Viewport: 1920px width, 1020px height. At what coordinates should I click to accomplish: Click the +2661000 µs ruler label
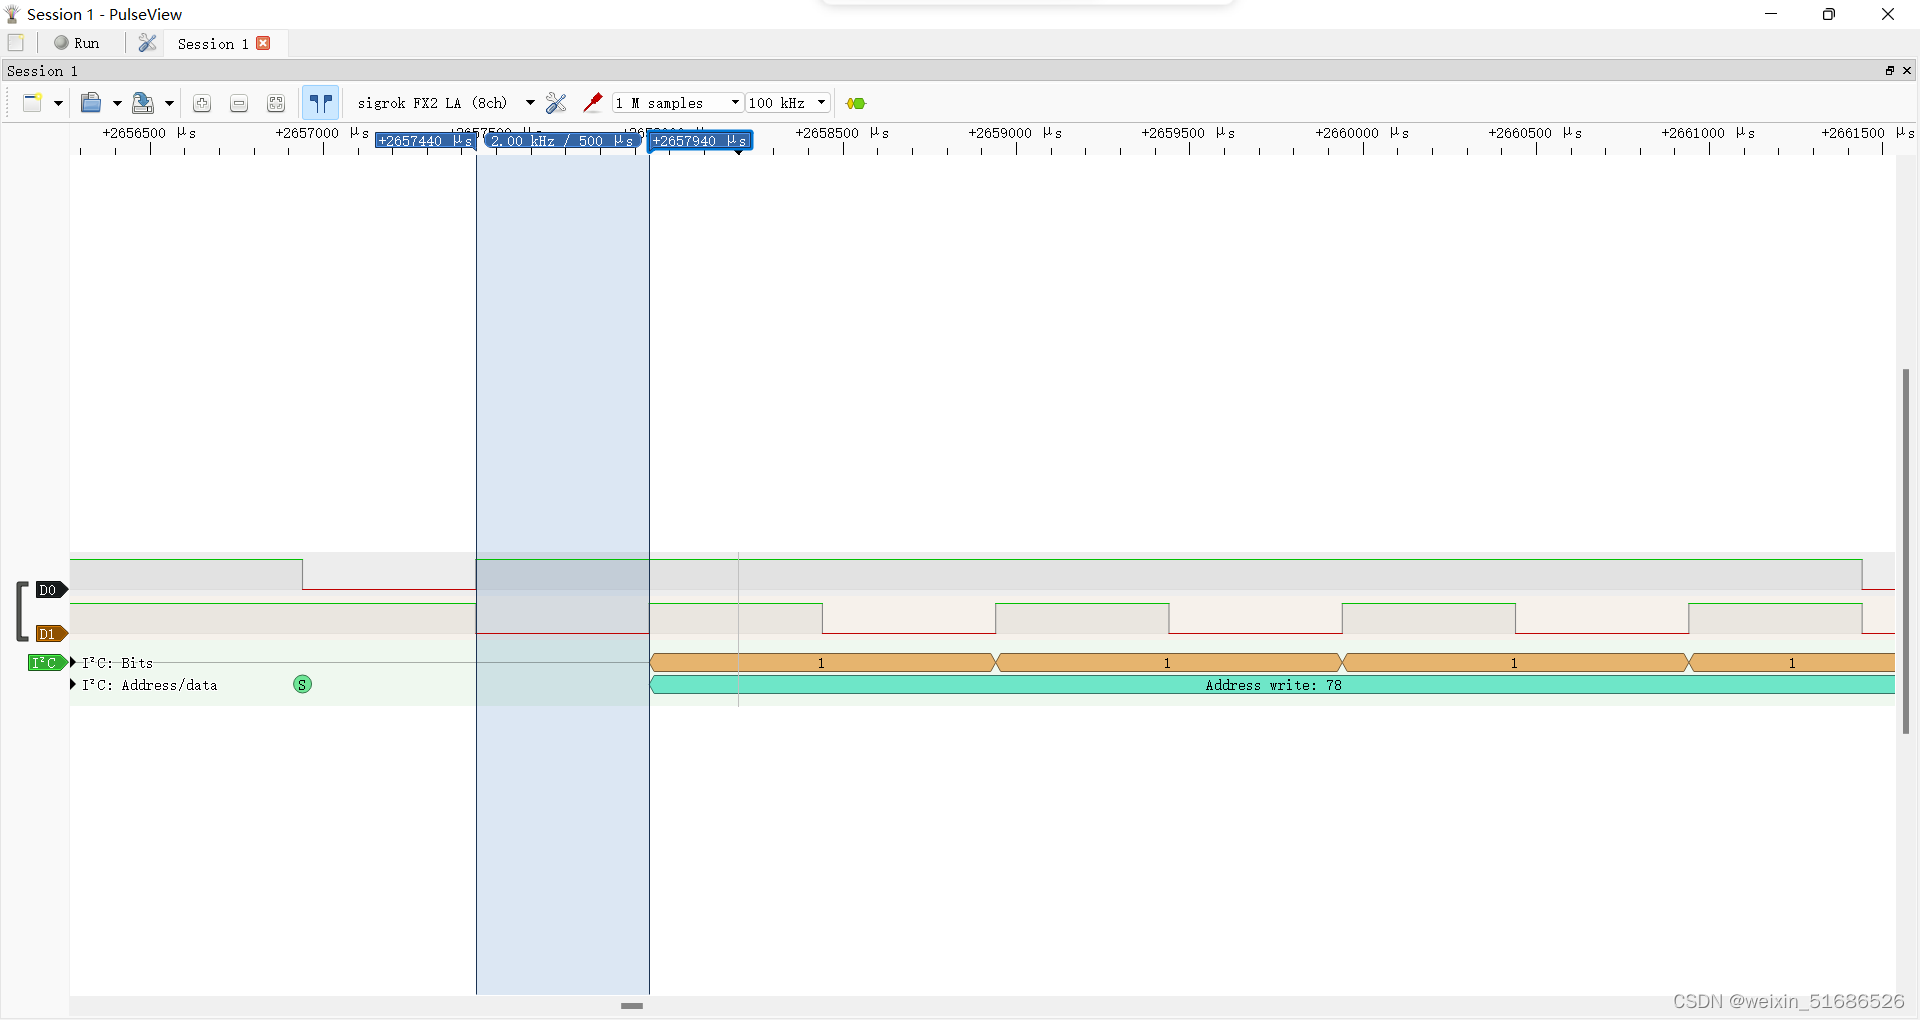[1708, 133]
